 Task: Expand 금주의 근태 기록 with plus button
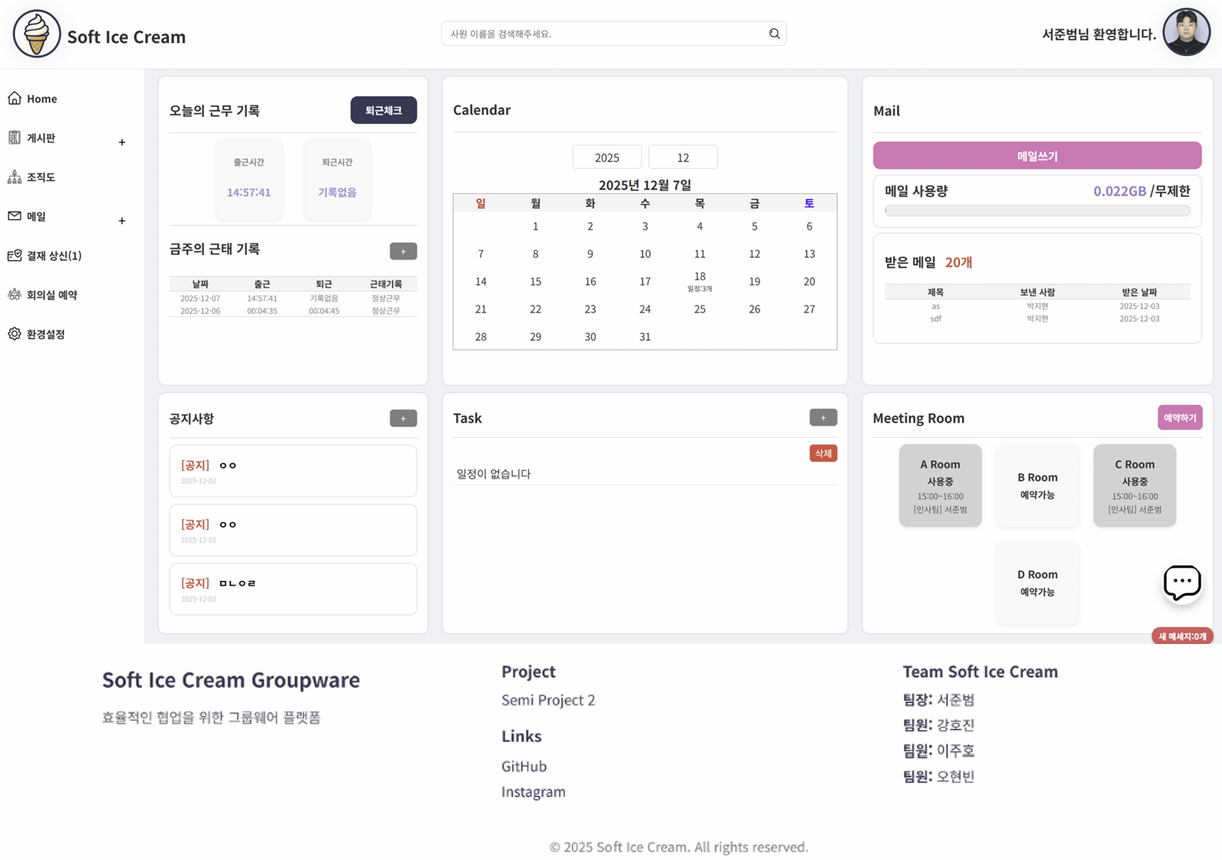(x=403, y=251)
